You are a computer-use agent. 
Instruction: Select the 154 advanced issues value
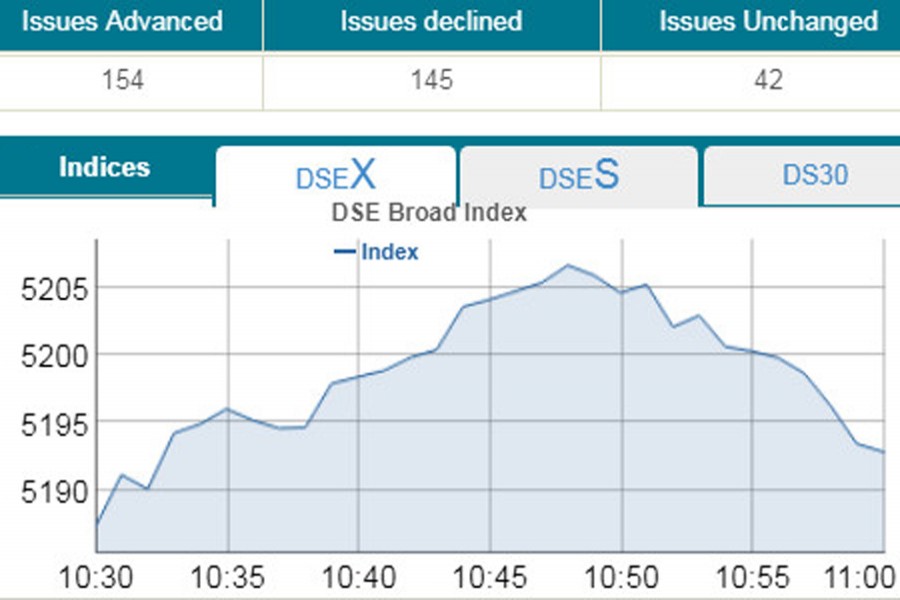(122, 80)
